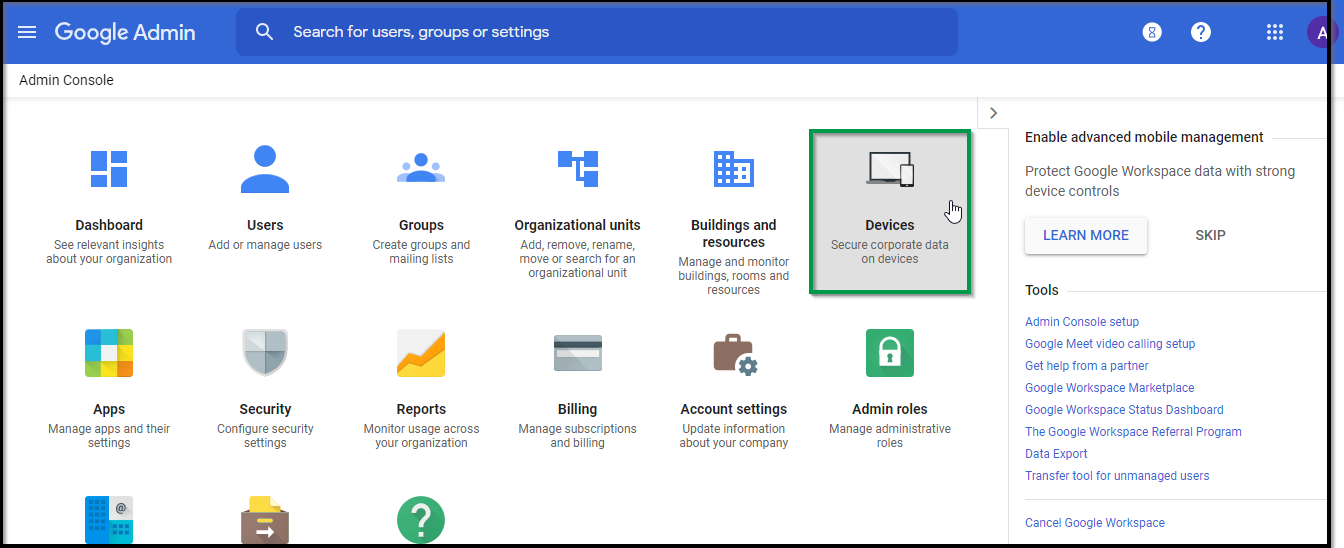
Task: Click the Cancel Google Workspace link
Action: 1095,523
